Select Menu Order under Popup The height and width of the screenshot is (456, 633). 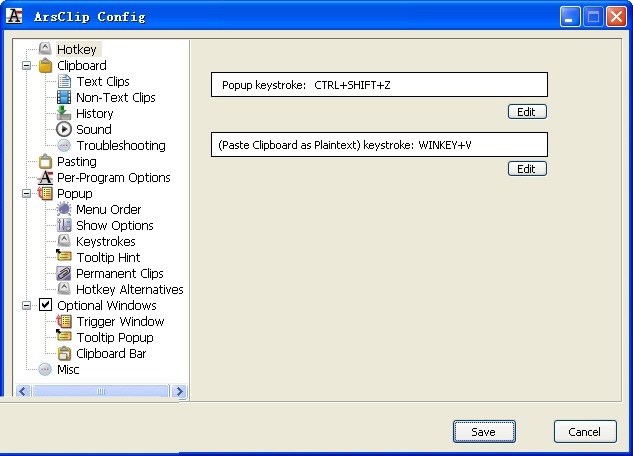pyautogui.click(x=109, y=209)
